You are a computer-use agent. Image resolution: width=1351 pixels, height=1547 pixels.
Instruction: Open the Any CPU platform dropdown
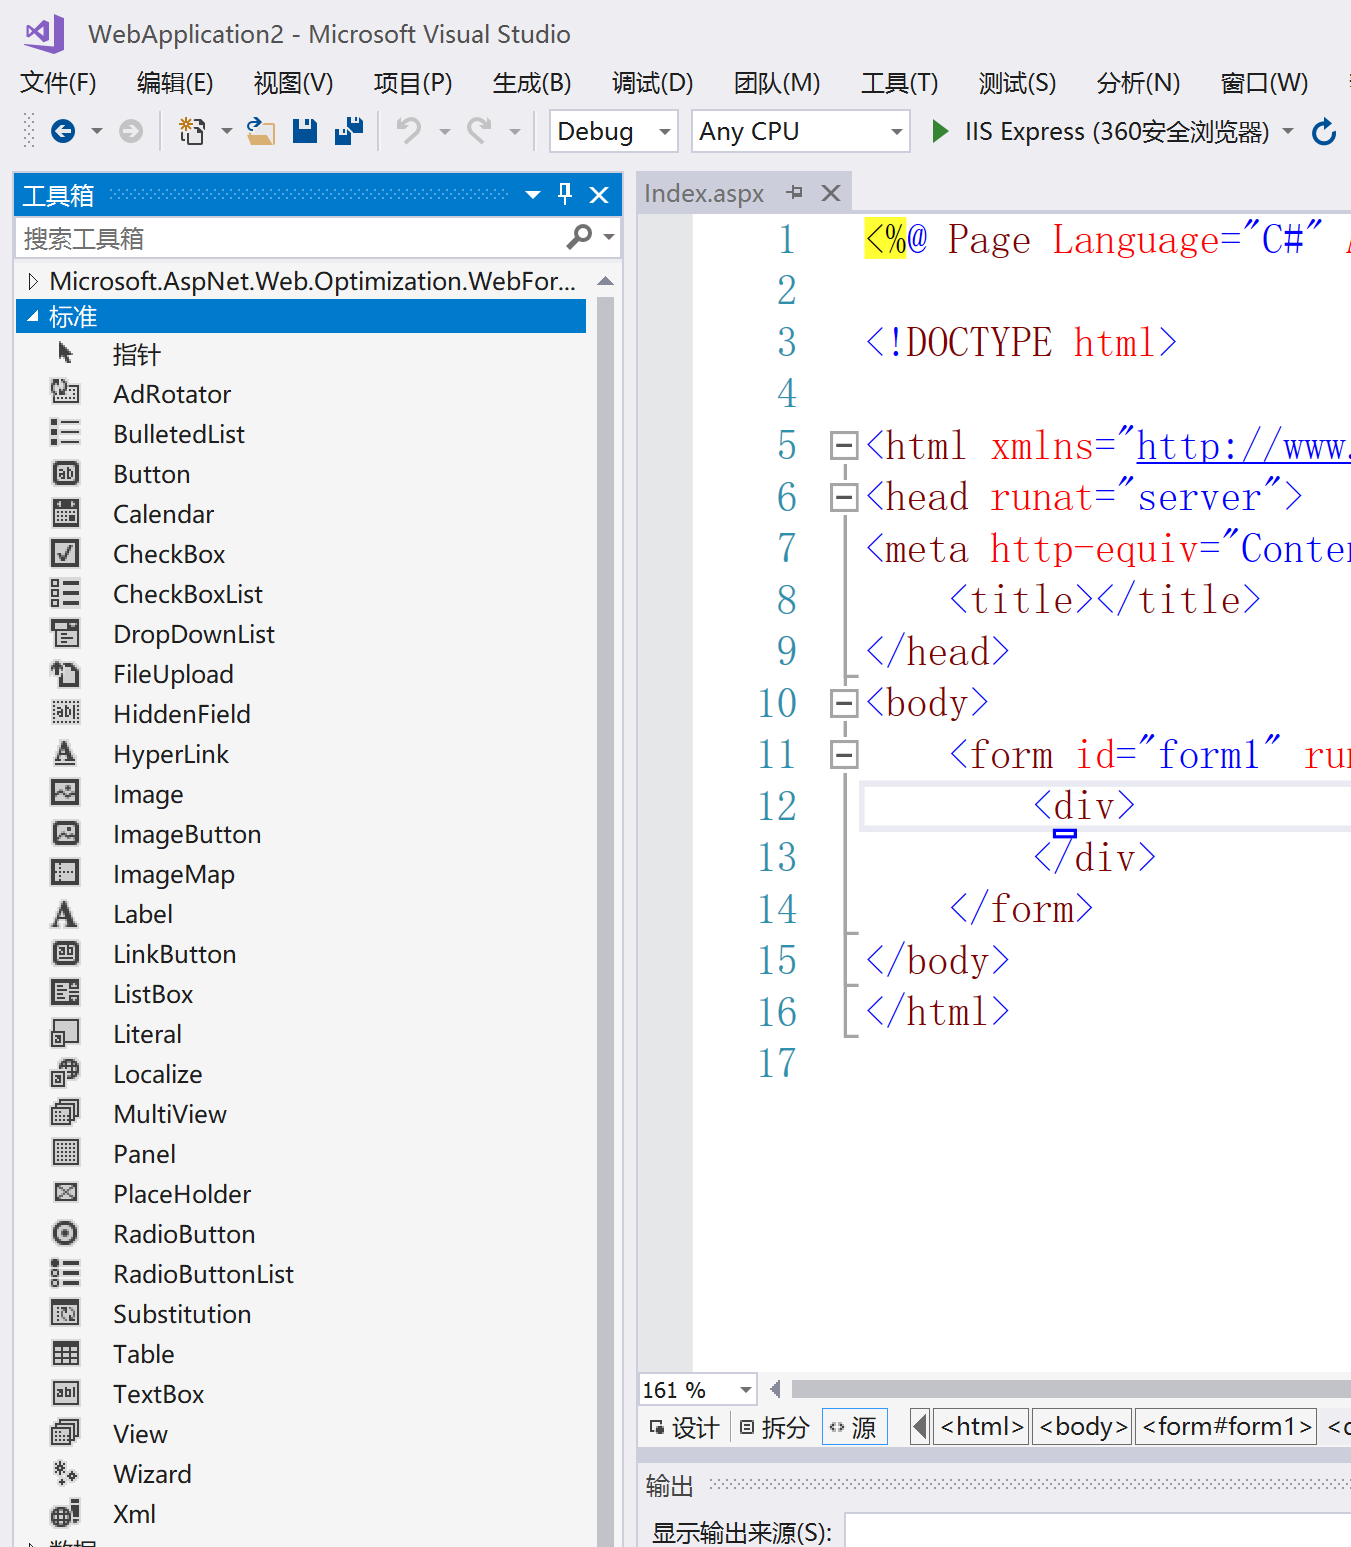pos(800,131)
